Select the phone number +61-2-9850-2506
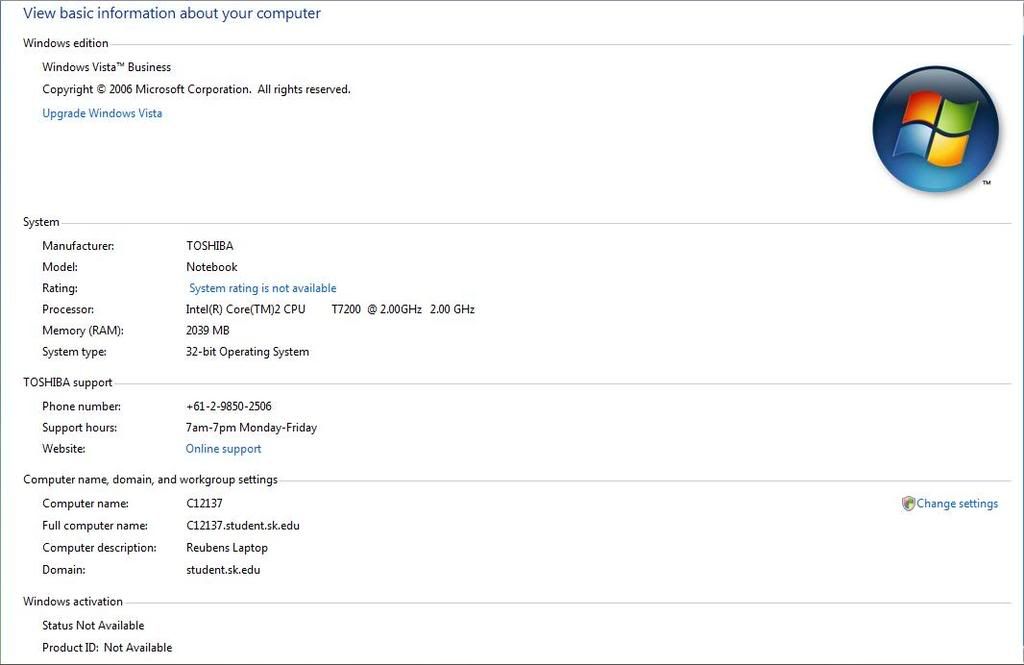1024x665 pixels. tap(229, 406)
